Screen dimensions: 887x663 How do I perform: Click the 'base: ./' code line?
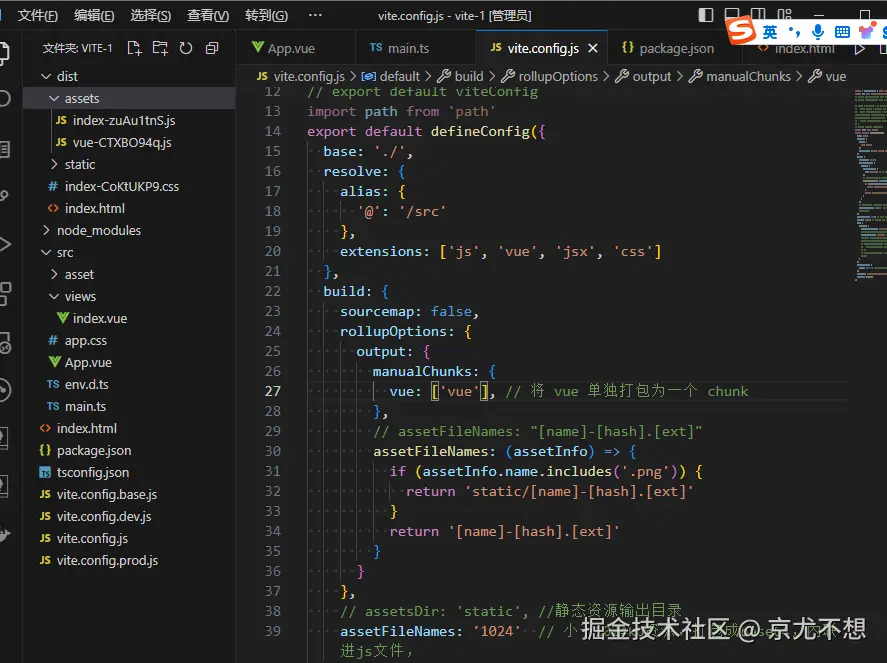(x=368, y=152)
